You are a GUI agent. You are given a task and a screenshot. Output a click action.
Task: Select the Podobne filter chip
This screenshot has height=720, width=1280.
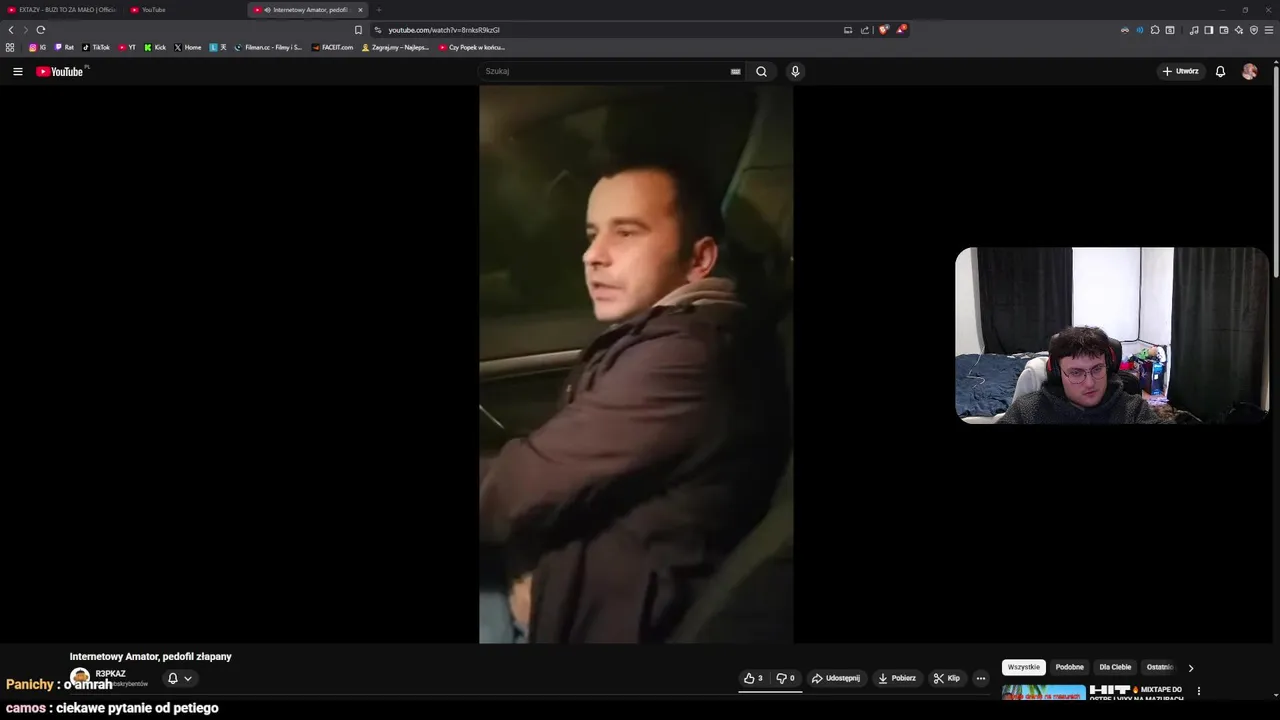point(1069,667)
